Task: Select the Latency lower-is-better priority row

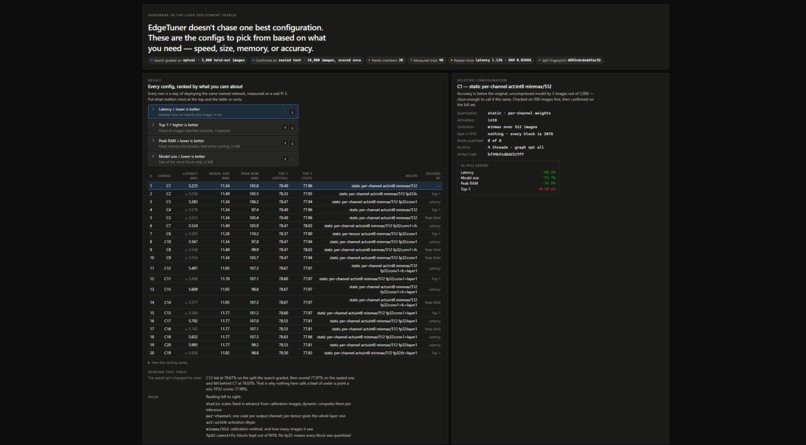Action: click(x=223, y=112)
